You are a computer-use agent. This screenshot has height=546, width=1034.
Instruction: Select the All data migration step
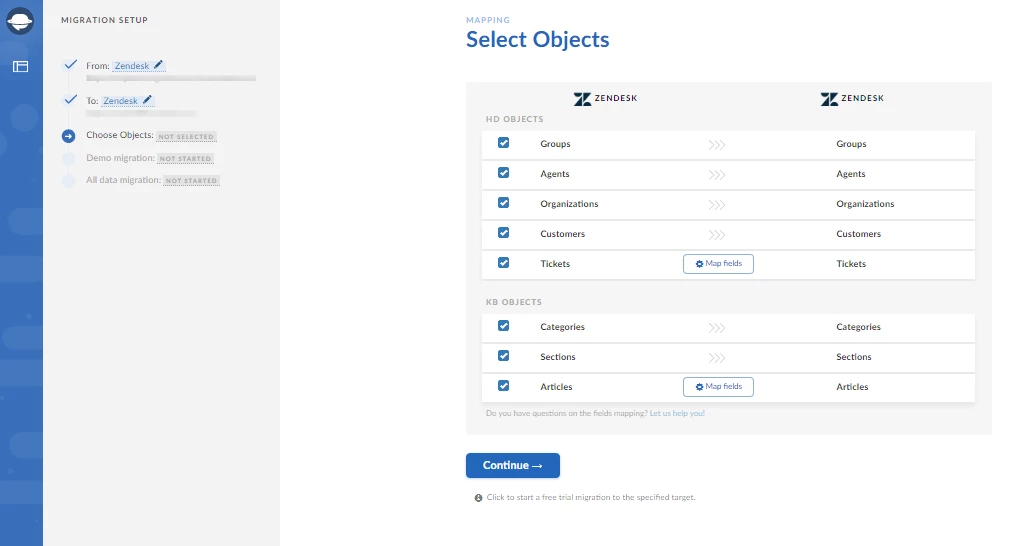click(123, 180)
